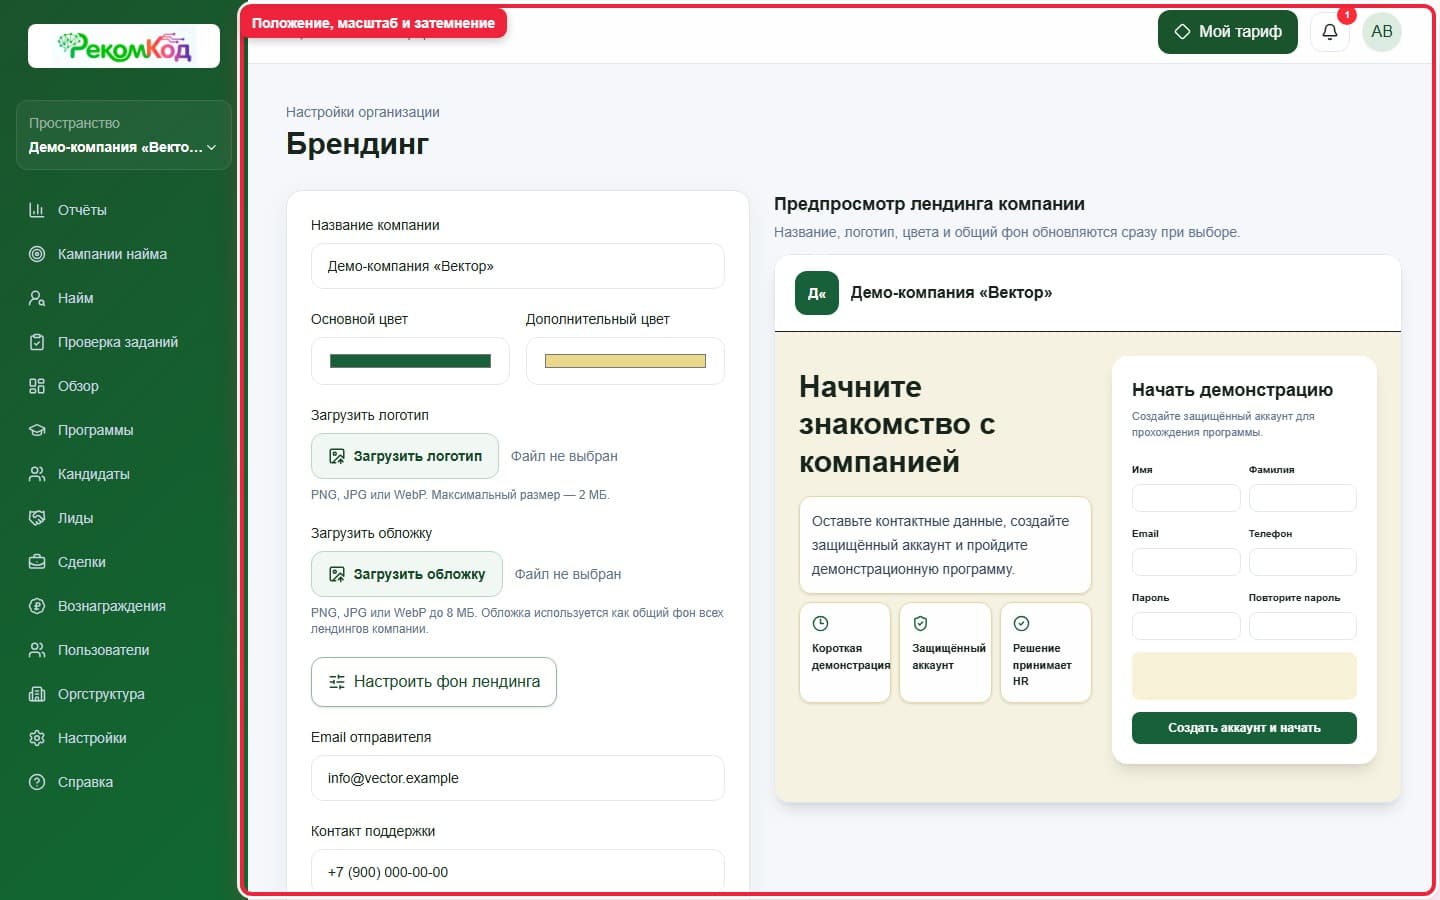The image size is (1440, 900).
Task: Click the Настройки организации breadcrumb text
Action: click(x=363, y=112)
